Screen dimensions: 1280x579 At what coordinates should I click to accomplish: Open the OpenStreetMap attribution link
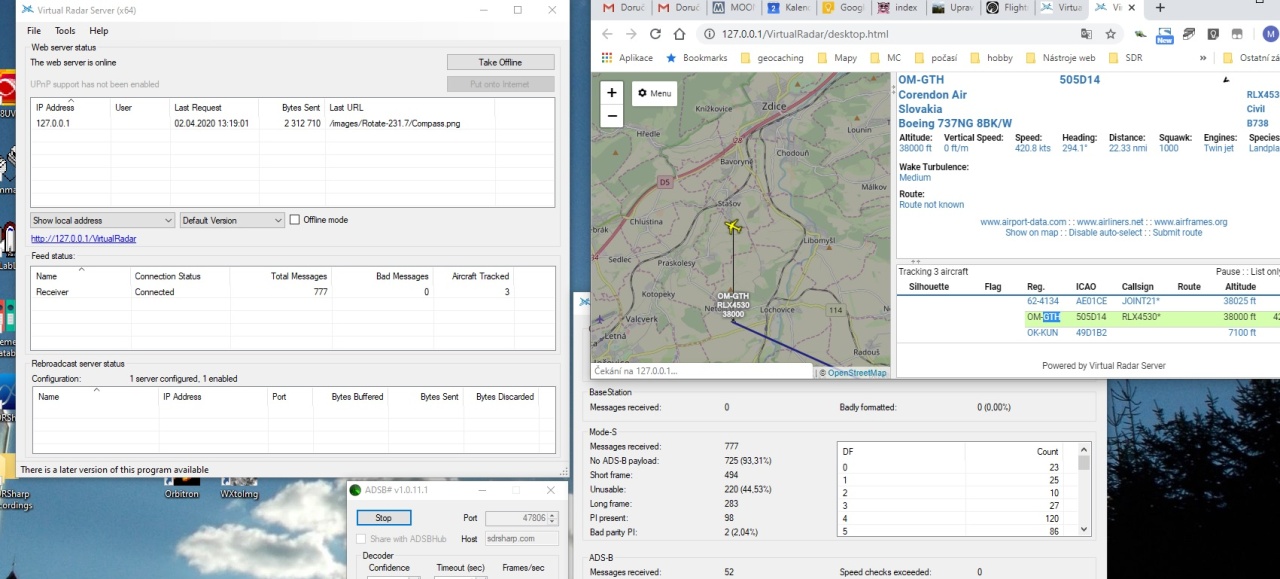(857, 373)
